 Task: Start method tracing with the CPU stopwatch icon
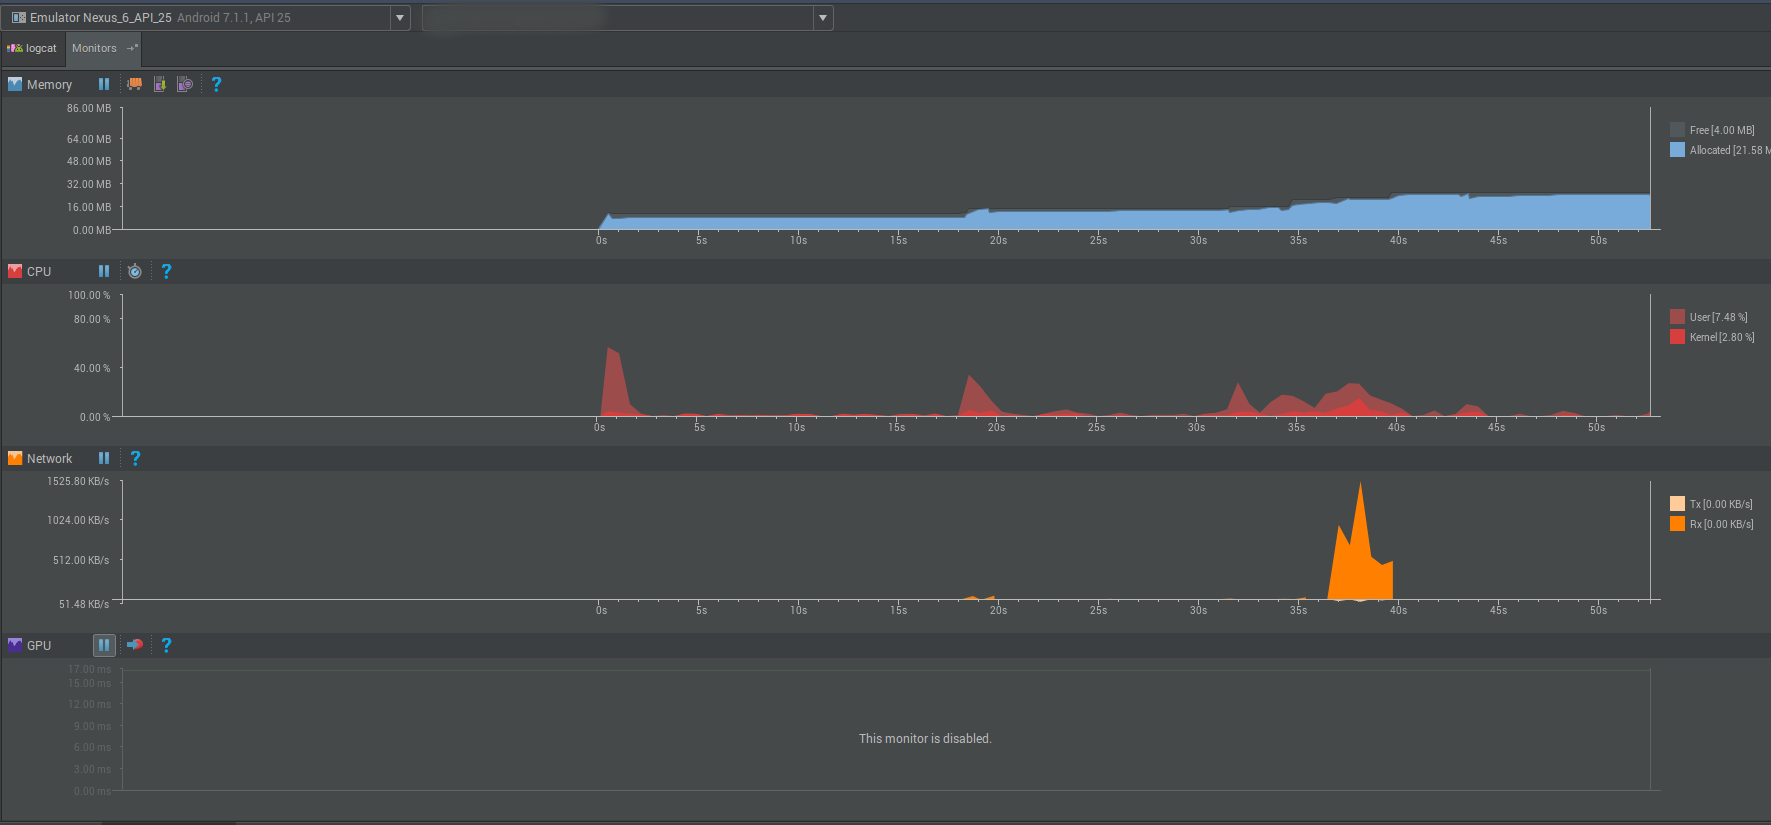click(x=135, y=271)
